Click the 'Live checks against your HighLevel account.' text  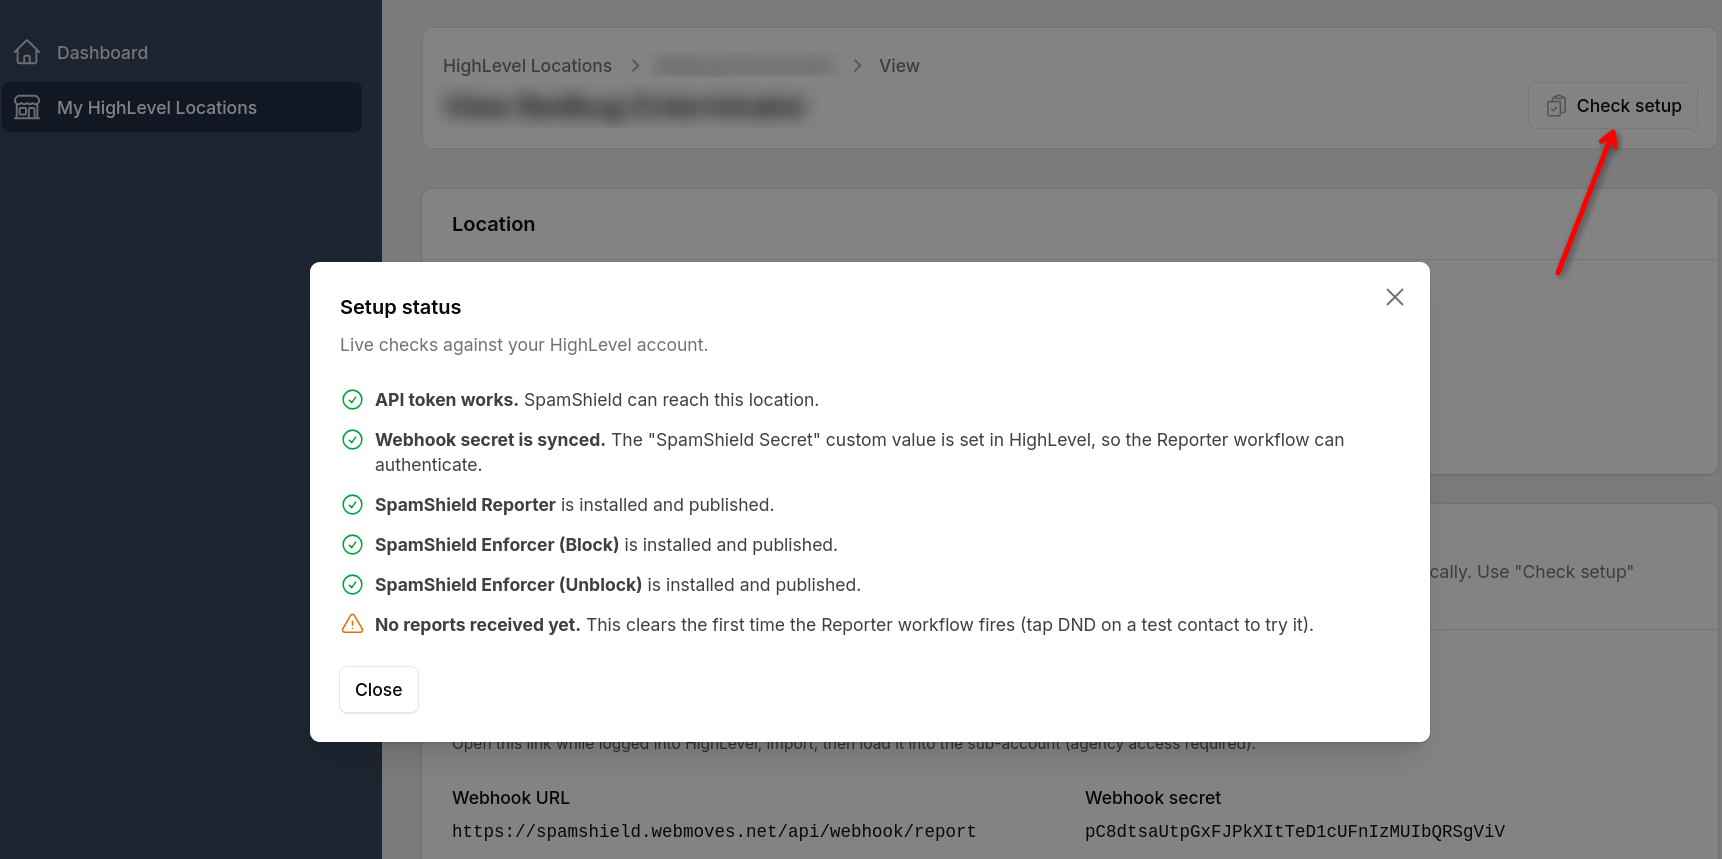click(524, 345)
